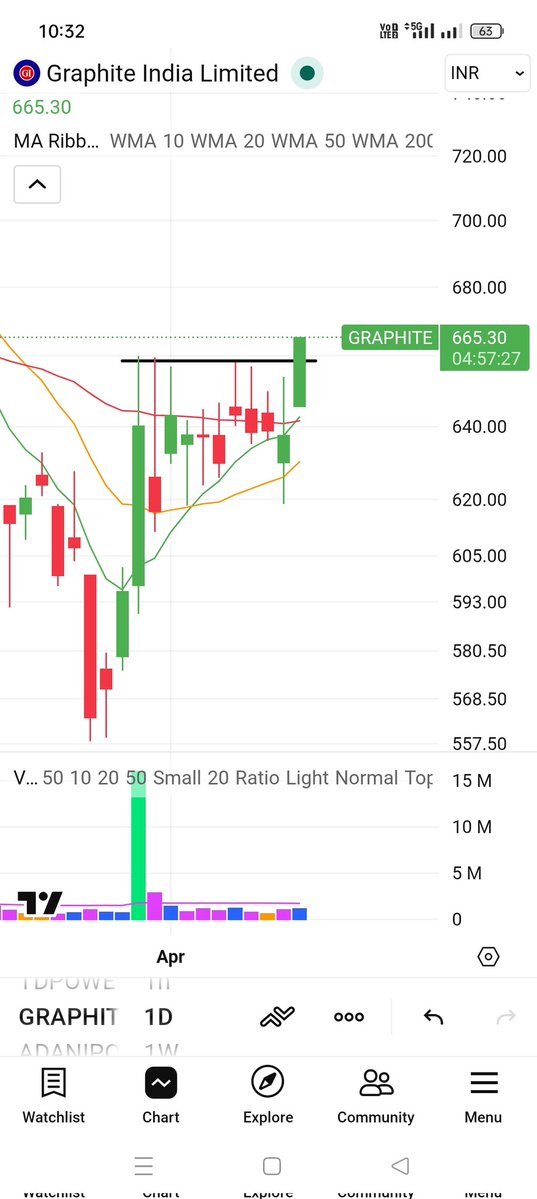
Task: Tap Android home button
Action: (x=272, y=1166)
